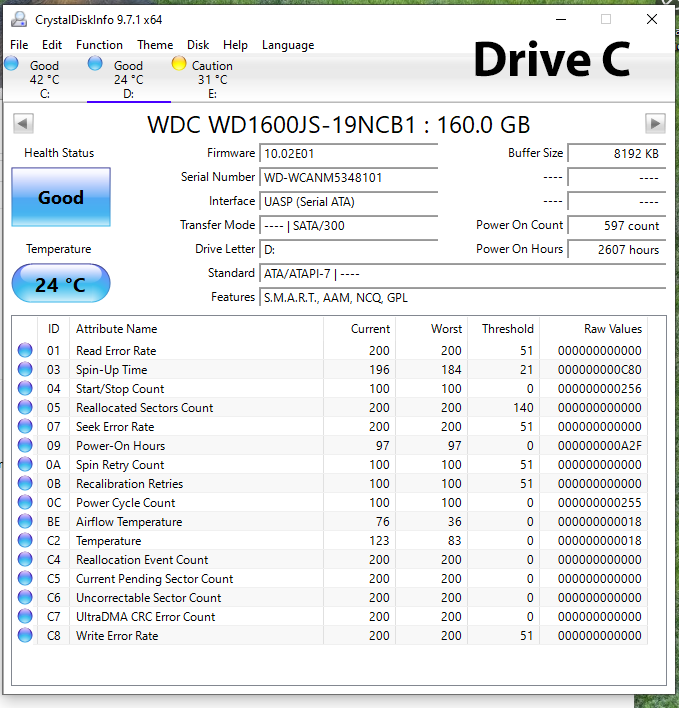Click the CrystalDiskInfo app icon in title bar
This screenshot has height=708, width=679.
[19, 19]
